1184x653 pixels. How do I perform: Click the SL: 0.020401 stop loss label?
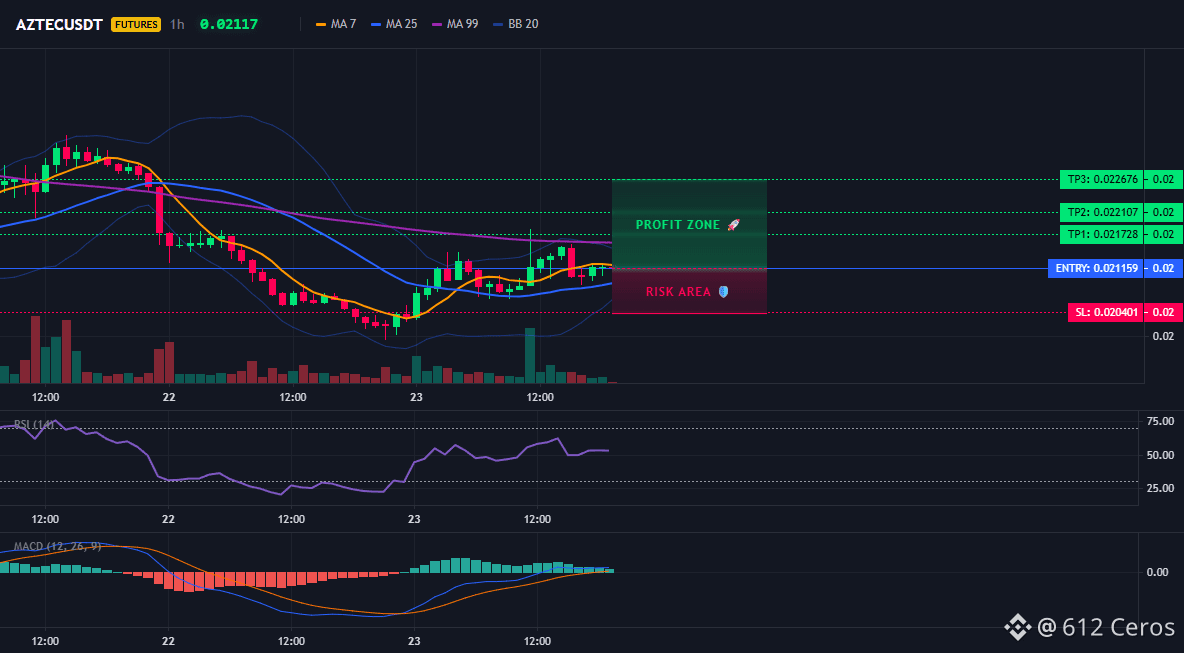pyautogui.click(x=1105, y=313)
